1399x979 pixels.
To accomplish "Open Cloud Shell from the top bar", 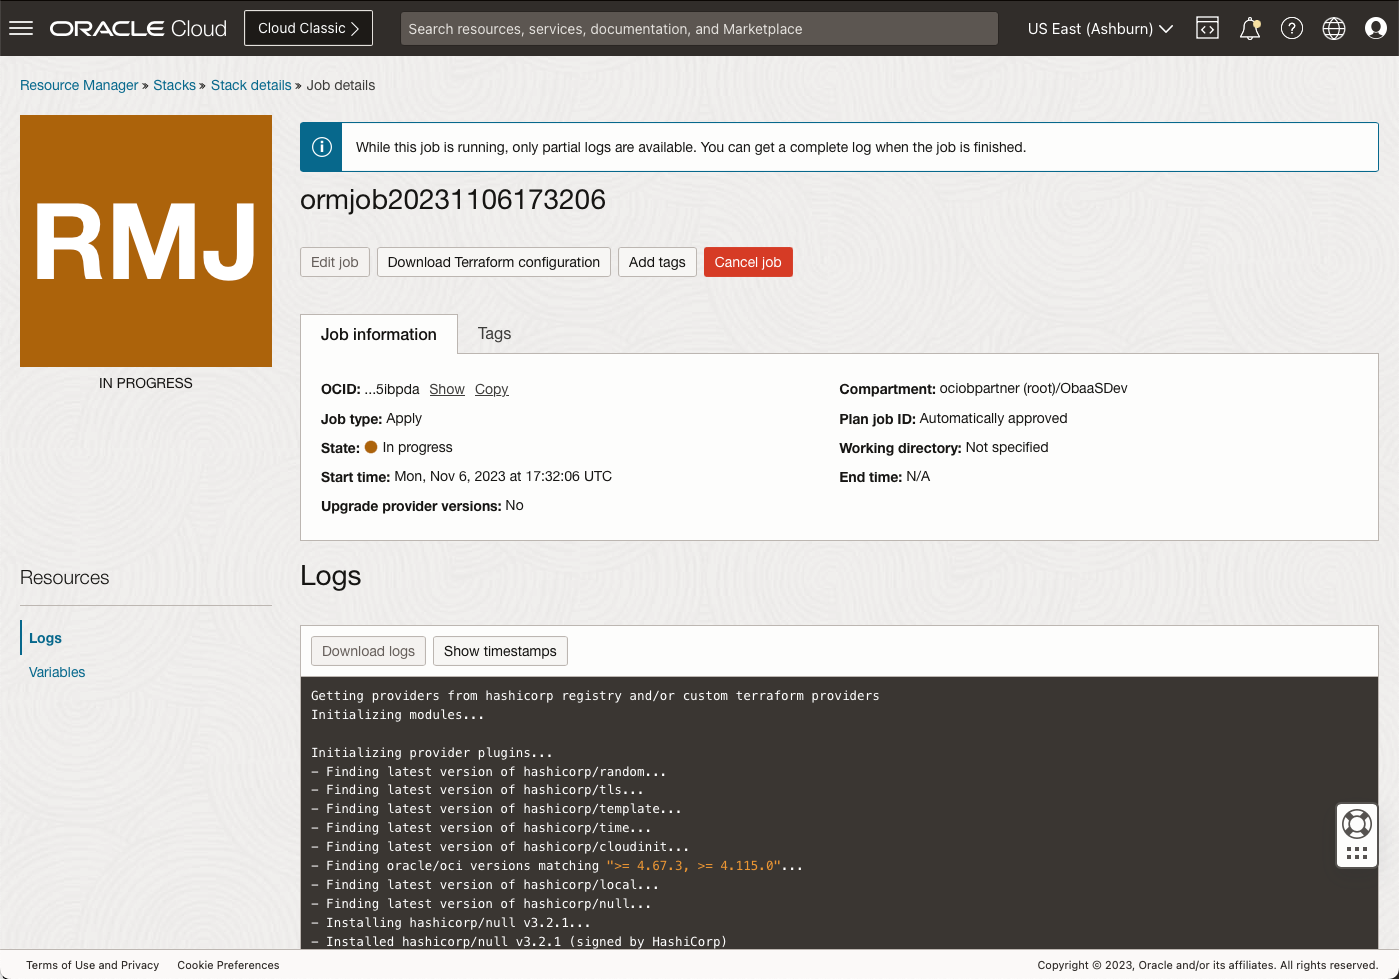I will pos(1207,28).
